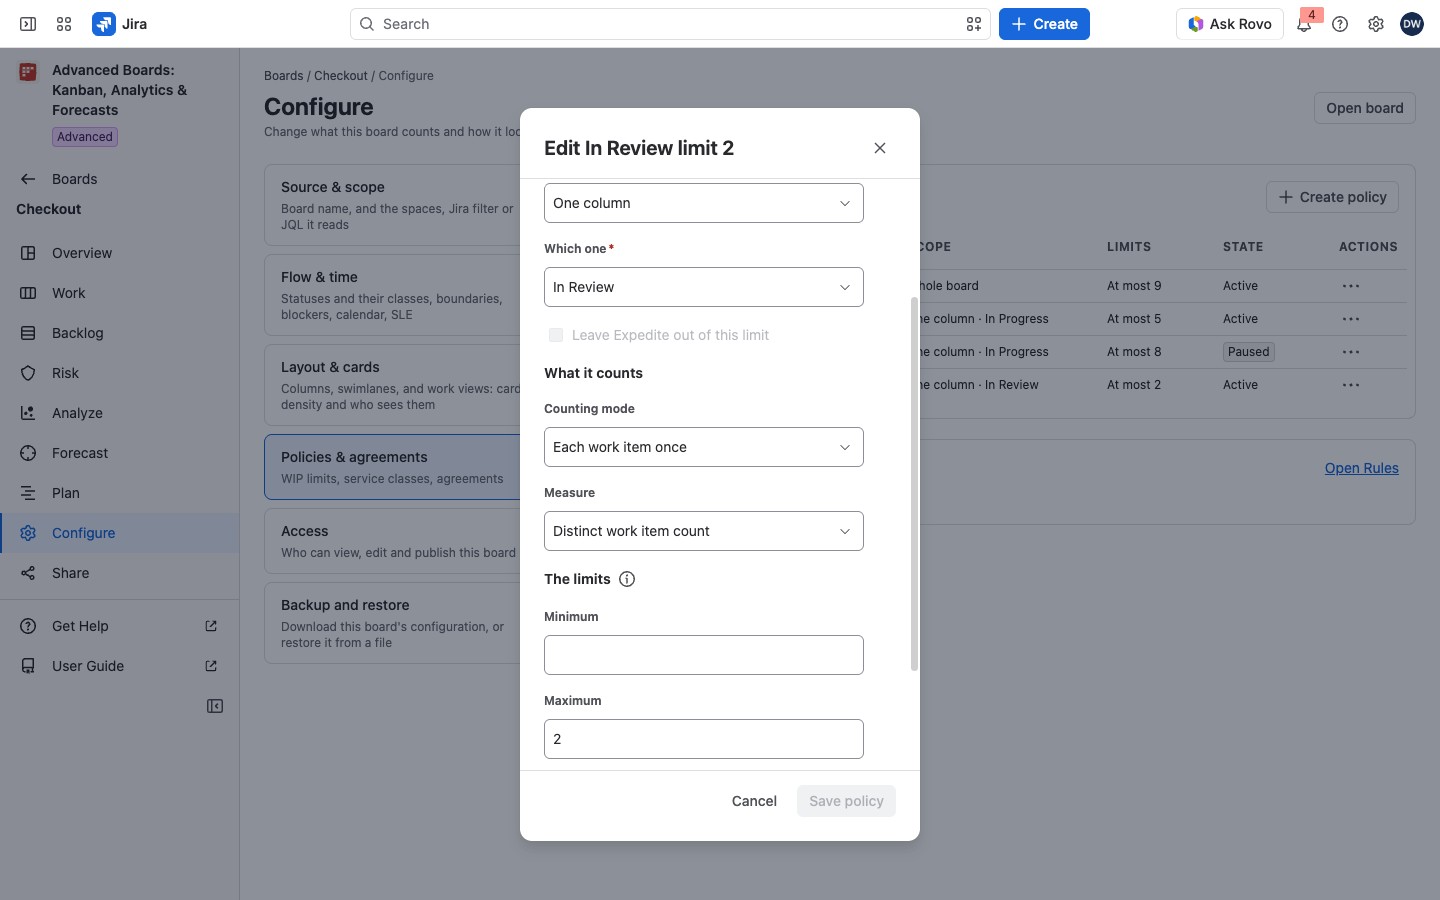
Task: Toggle the Jira sidebar collapse icon
Action: pyautogui.click(x=28, y=24)
